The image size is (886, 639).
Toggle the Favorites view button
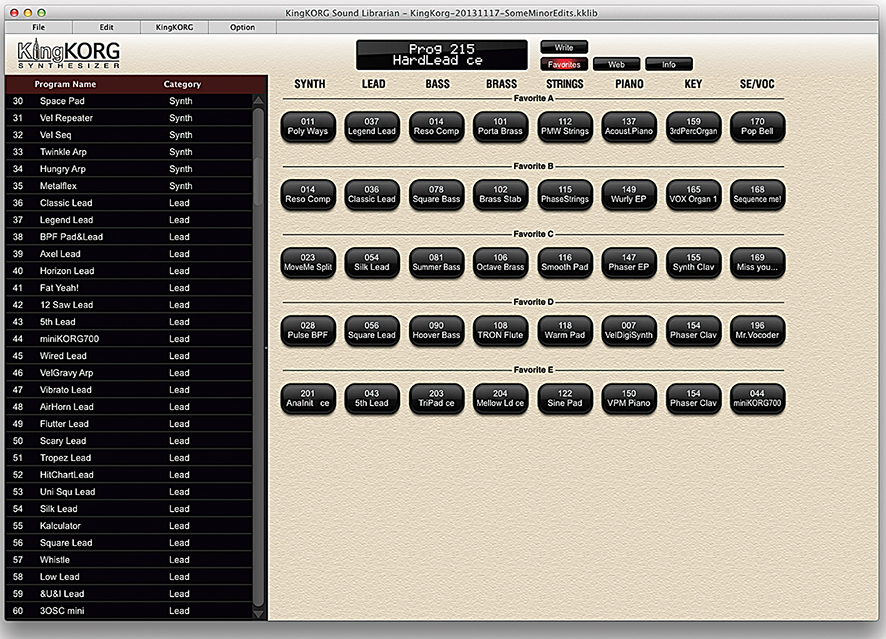[x=564, y=64]
